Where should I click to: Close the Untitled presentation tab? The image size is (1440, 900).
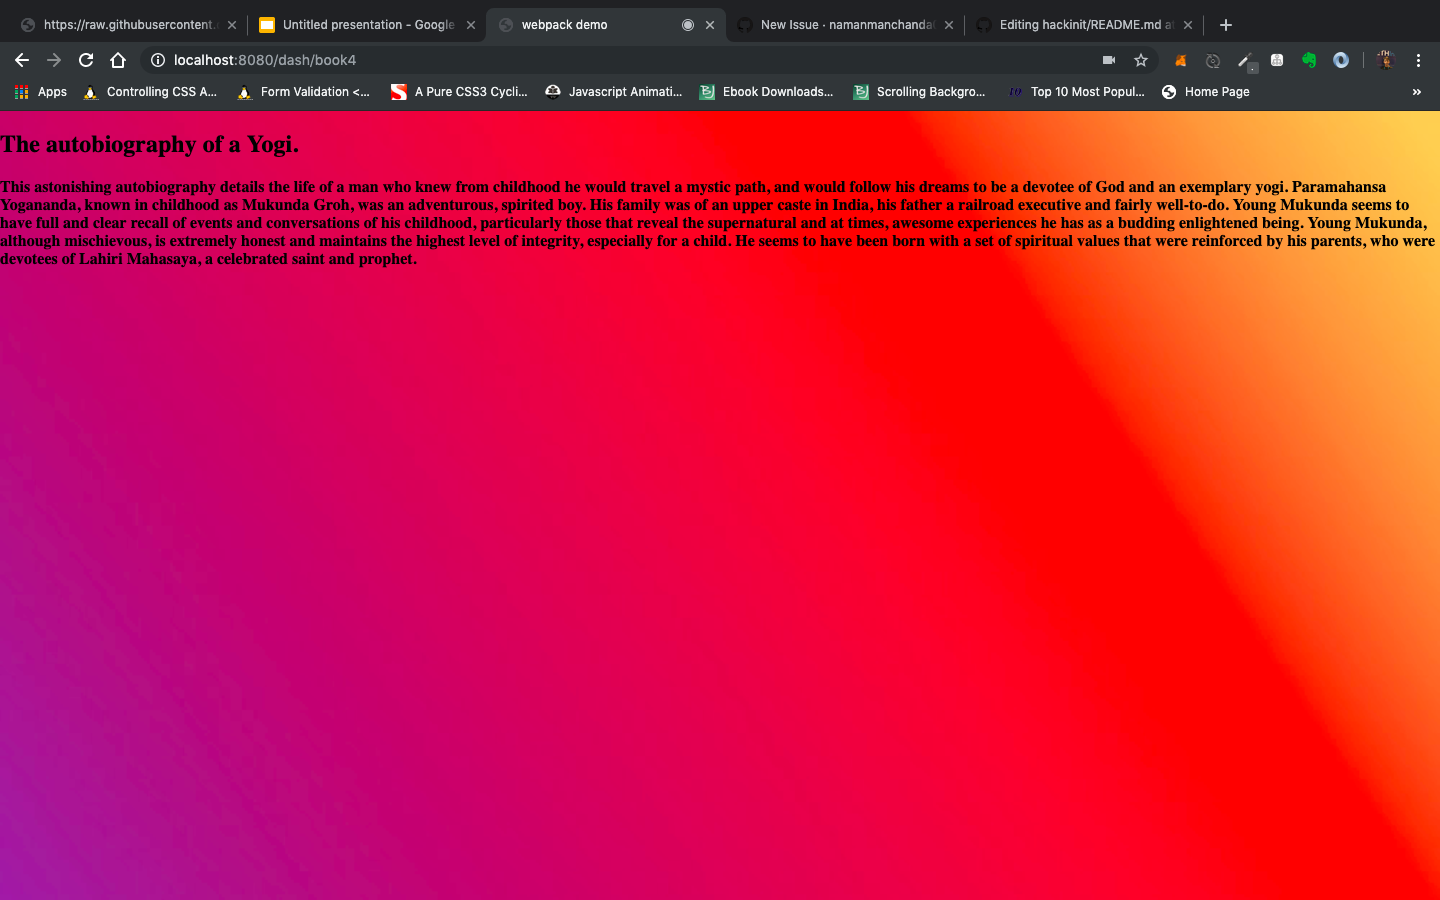pyautogui.click(x=471, y=25)
